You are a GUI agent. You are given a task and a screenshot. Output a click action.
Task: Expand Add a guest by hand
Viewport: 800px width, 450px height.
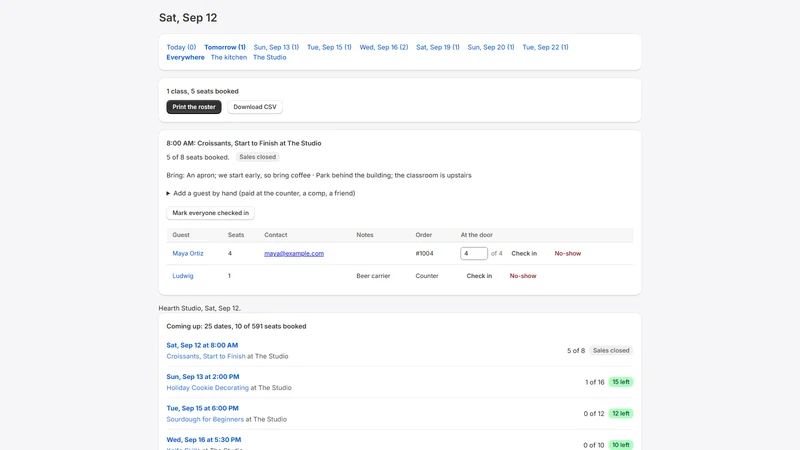point(261,193)
